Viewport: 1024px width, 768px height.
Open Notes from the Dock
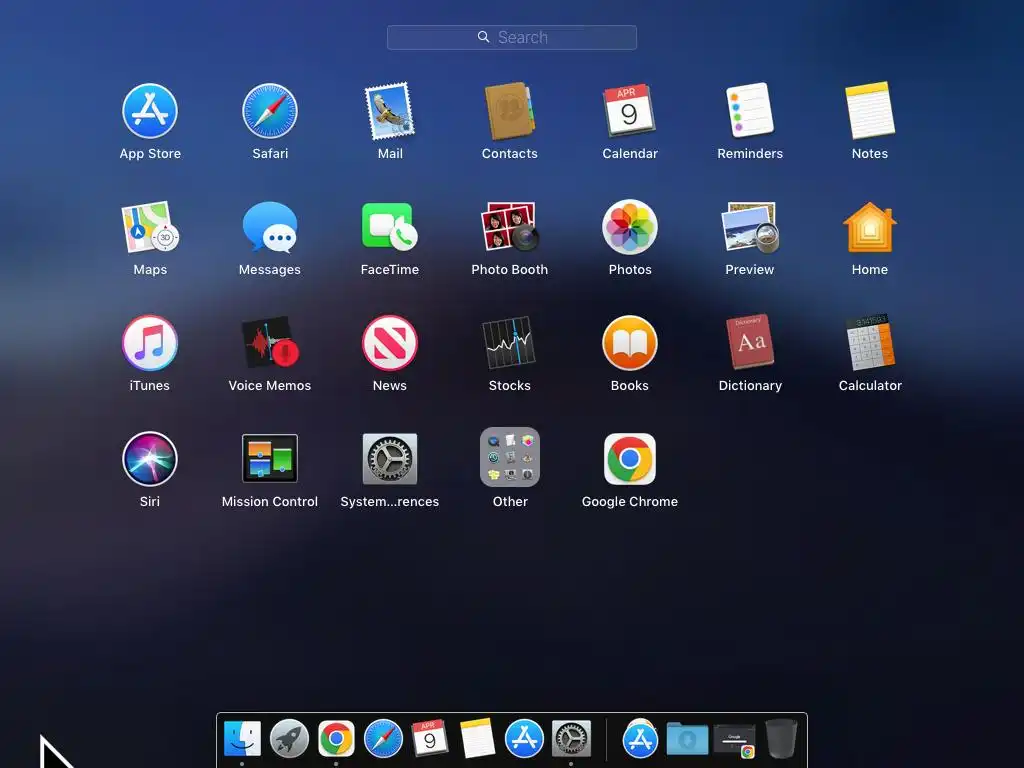click(x=477, y=738)
